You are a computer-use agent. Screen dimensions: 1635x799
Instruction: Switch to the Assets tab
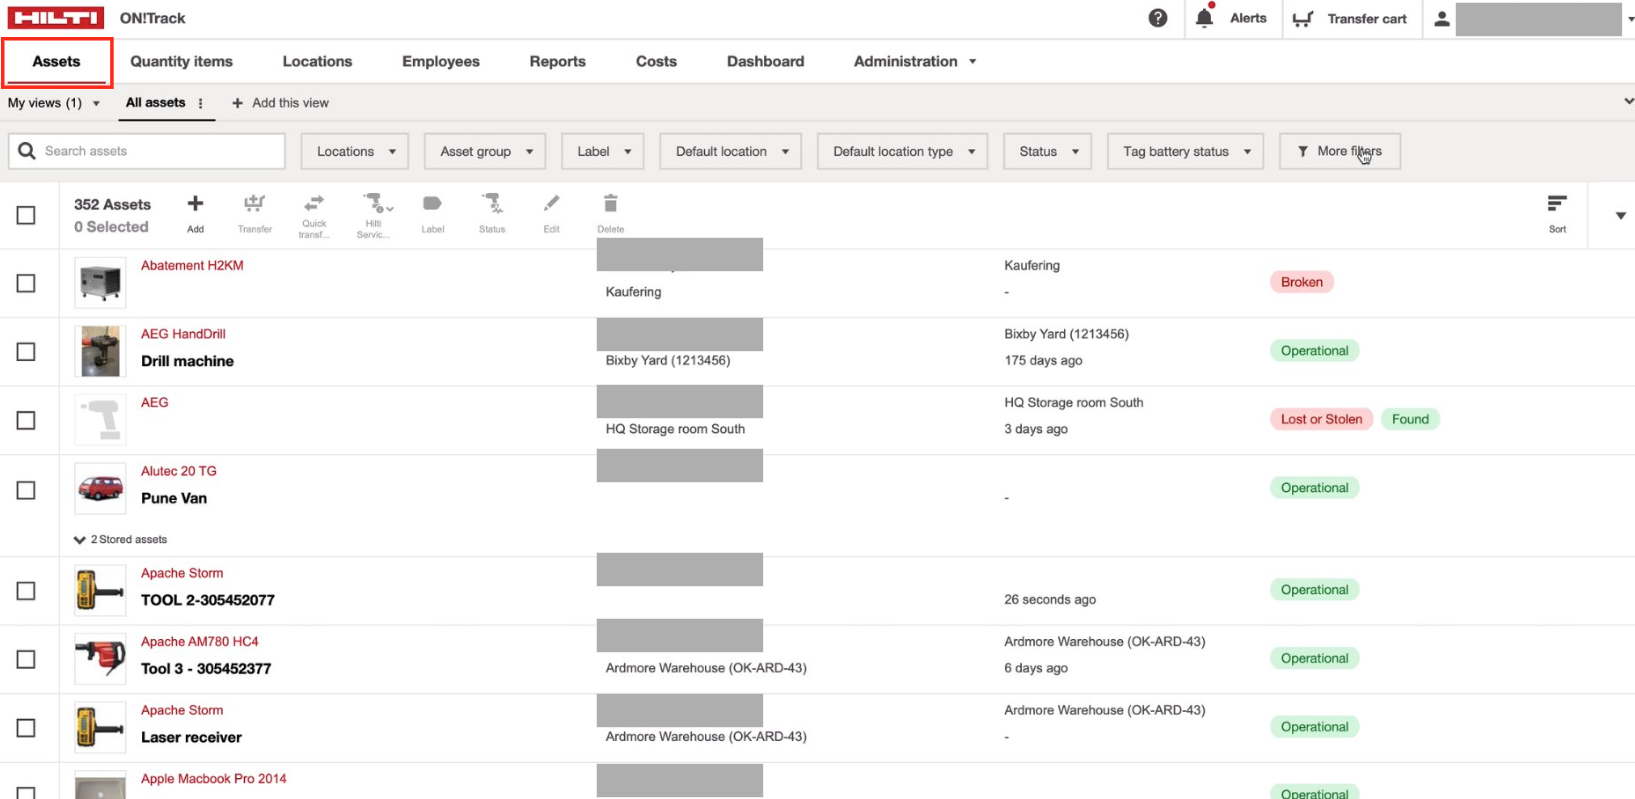[x=56, y=61]
